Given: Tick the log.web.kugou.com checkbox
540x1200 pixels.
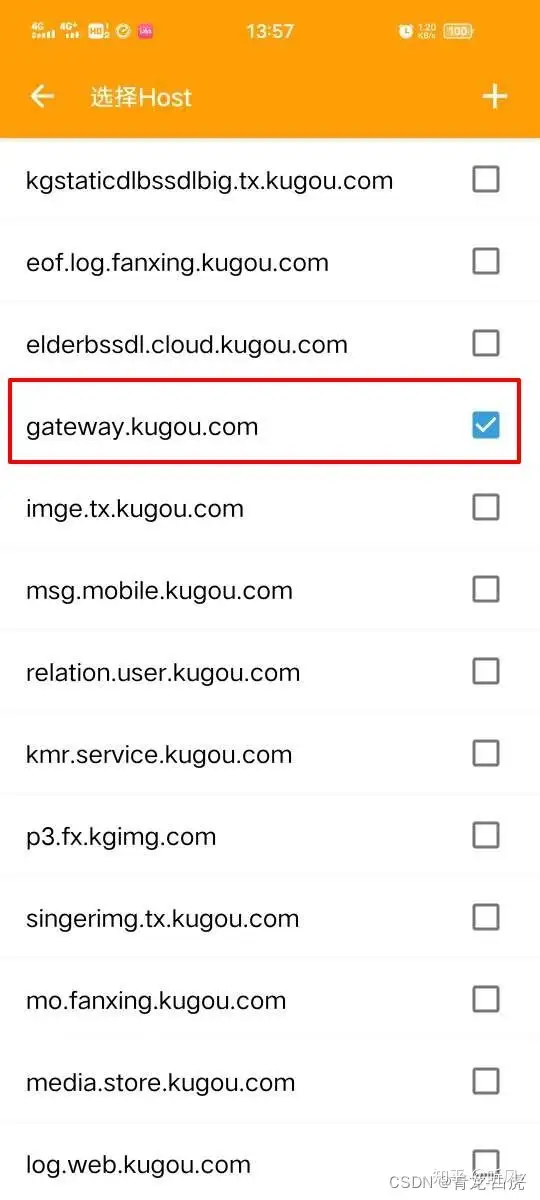Looking at the screenshot, I should pyautogui.click(x=486, y=1164).
